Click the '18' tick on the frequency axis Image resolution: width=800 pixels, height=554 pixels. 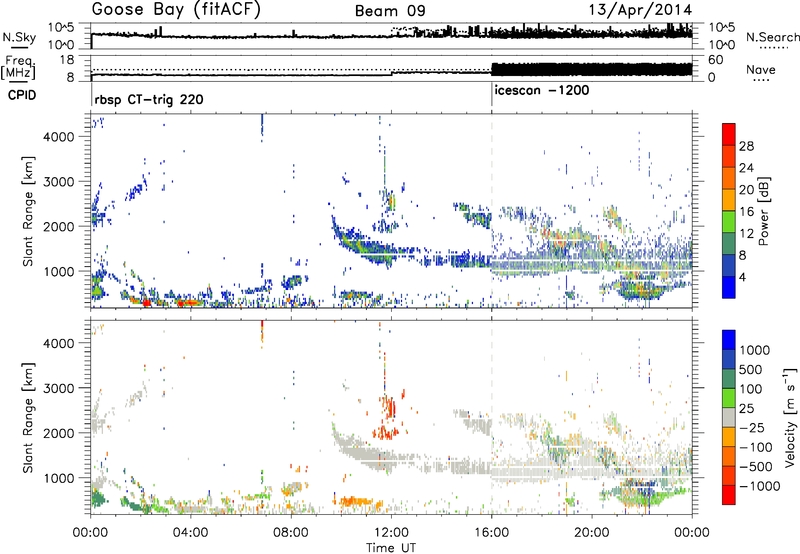(67, 59)
